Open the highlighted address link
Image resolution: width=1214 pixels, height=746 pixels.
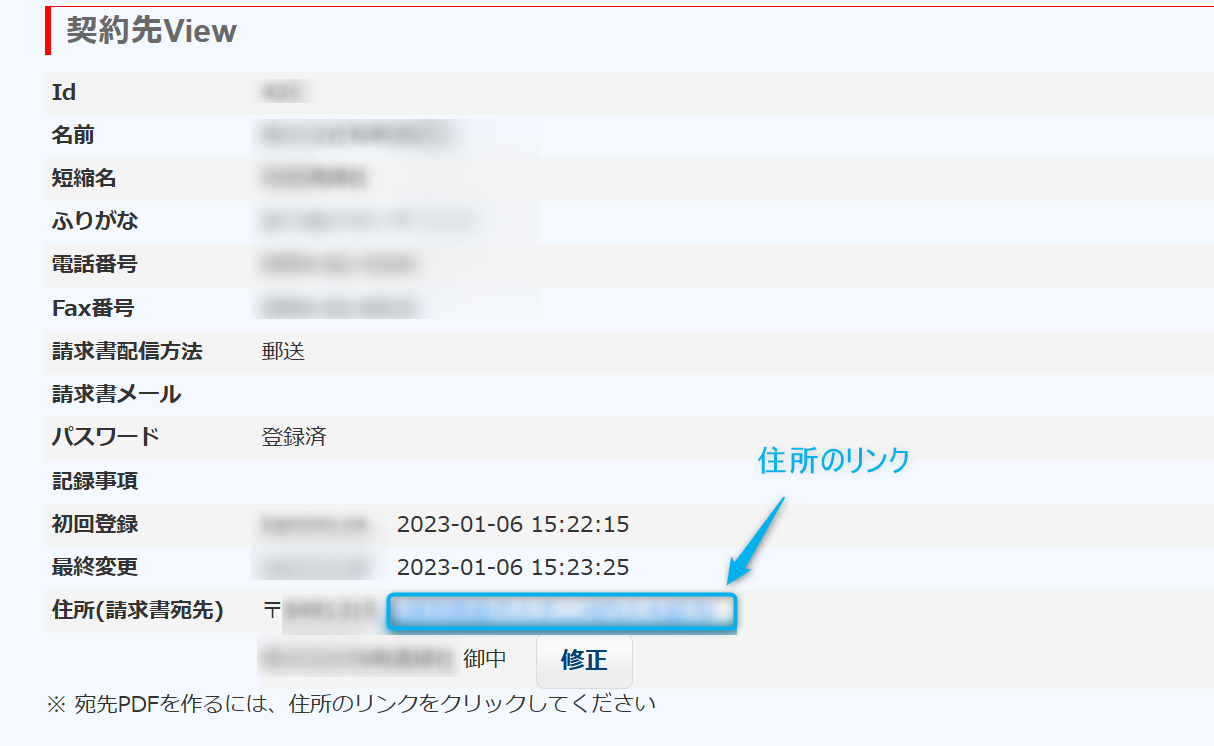pyautogui.click(x=562, y=611)
